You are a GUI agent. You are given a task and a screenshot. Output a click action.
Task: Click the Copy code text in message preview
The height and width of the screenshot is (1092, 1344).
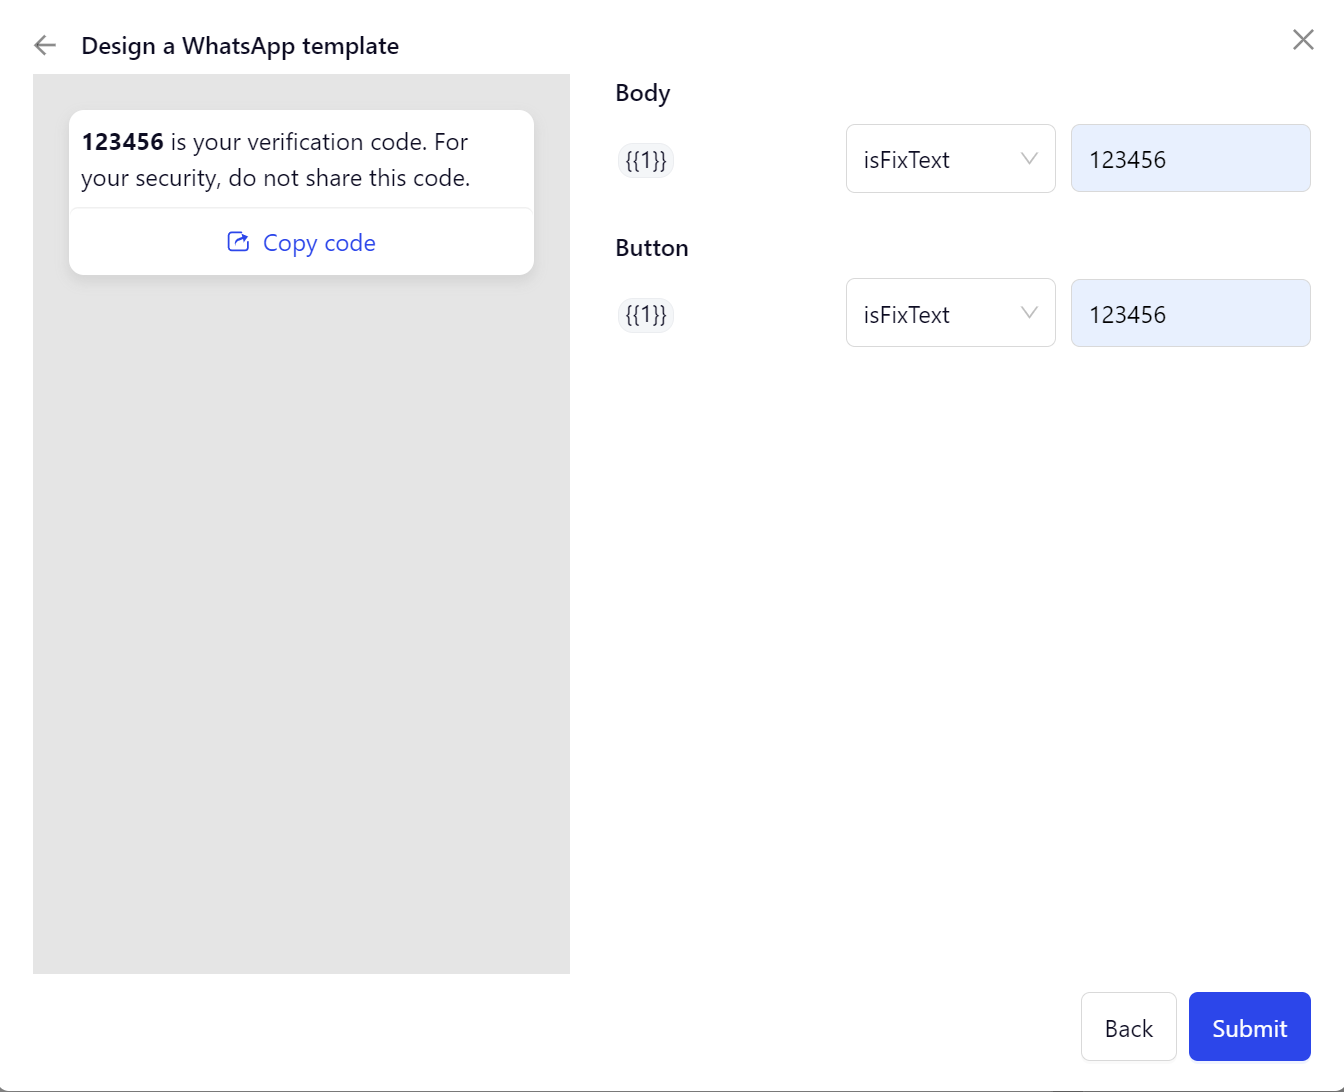click(x=319, y=243)
